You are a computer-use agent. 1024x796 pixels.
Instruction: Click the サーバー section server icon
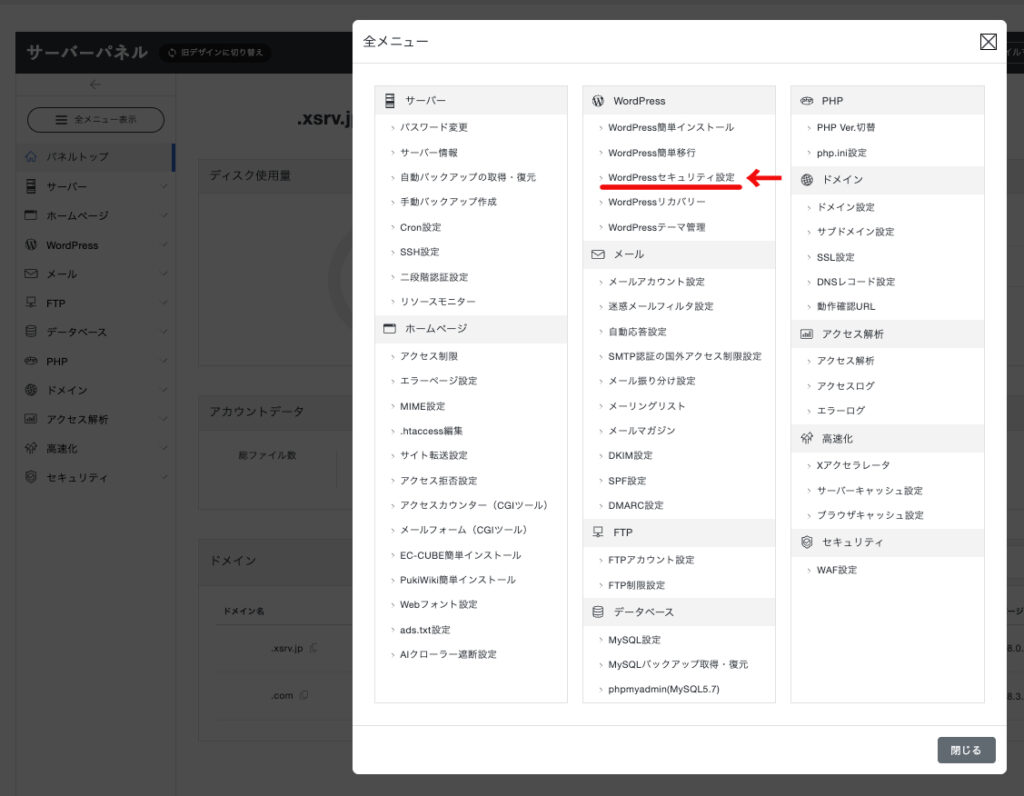tap(390, 101)
